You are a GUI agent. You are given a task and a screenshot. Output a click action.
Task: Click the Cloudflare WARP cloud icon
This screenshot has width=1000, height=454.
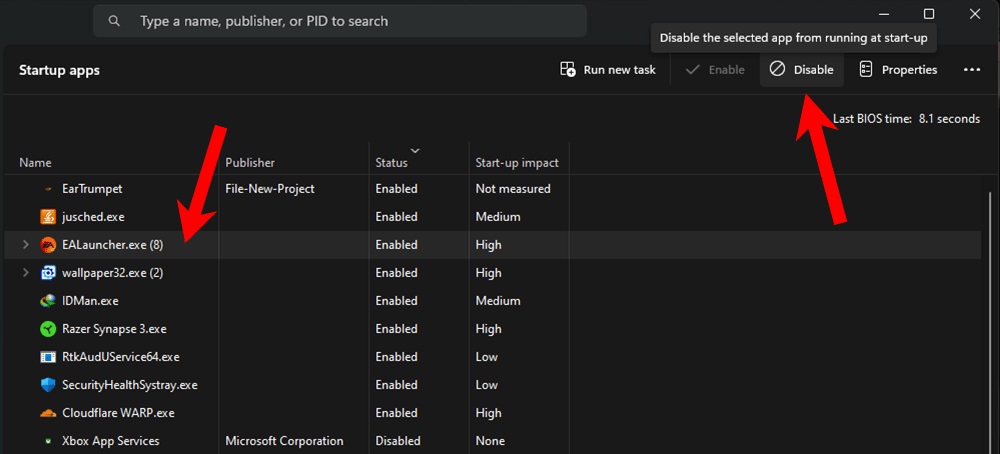(48, 413)
